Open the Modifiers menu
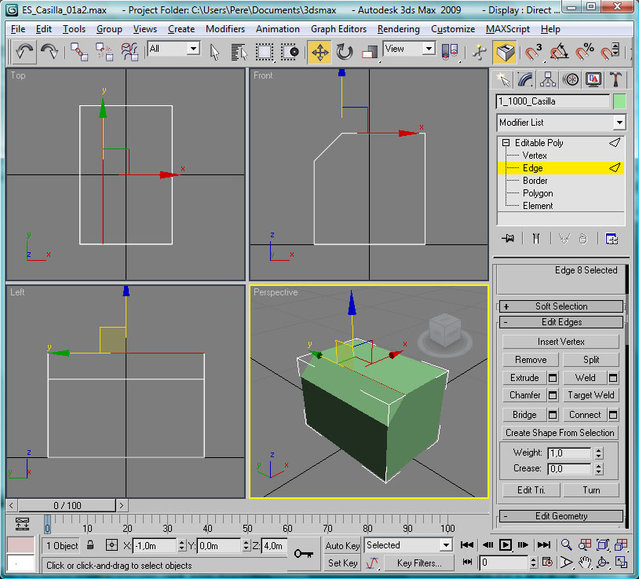 (224, 29)
